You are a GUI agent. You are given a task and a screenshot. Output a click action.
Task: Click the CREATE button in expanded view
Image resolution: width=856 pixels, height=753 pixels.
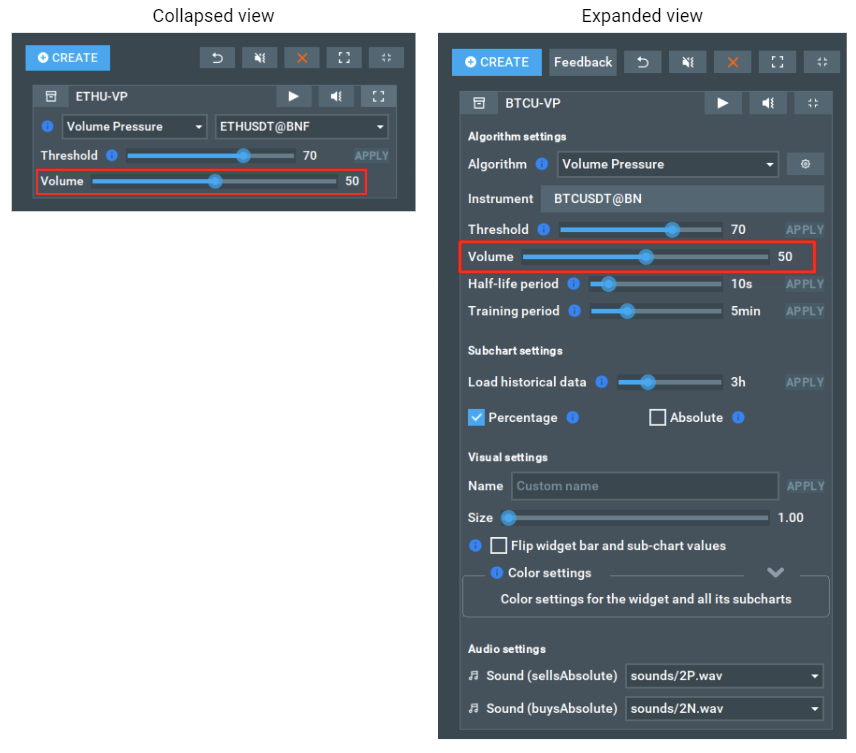point(496,62)
